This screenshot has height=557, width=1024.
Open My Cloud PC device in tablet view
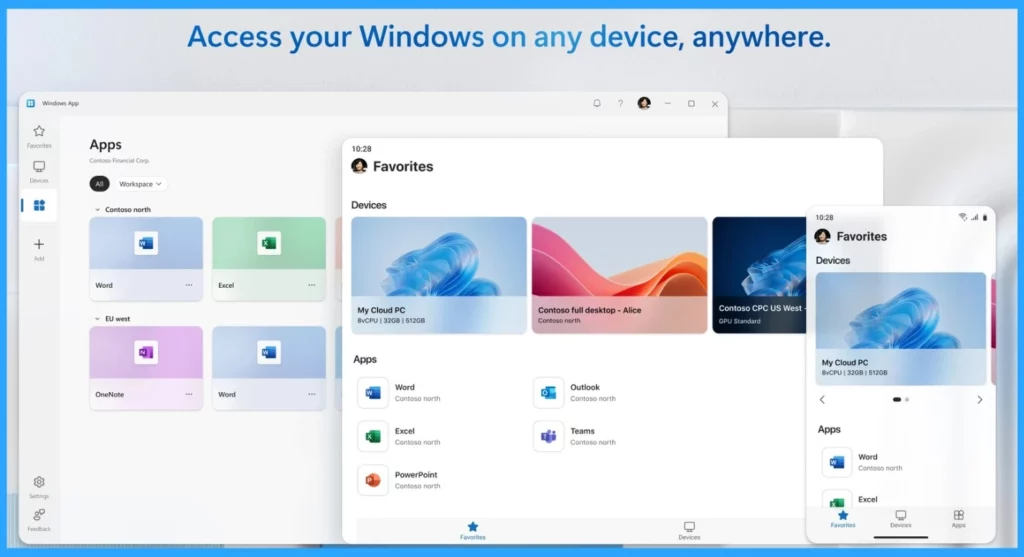(x=439, y=275)
